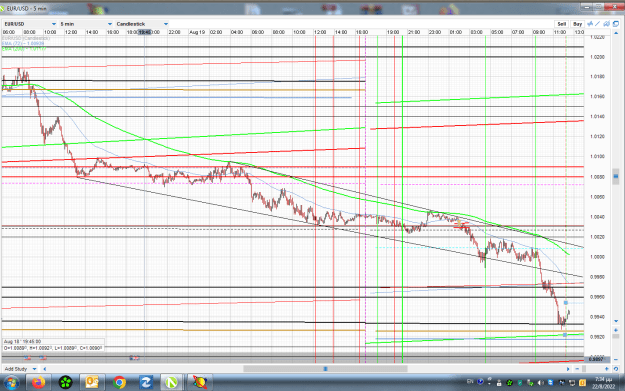
Task: Click the first US flag event marker
Action: [x=27, y=358]
